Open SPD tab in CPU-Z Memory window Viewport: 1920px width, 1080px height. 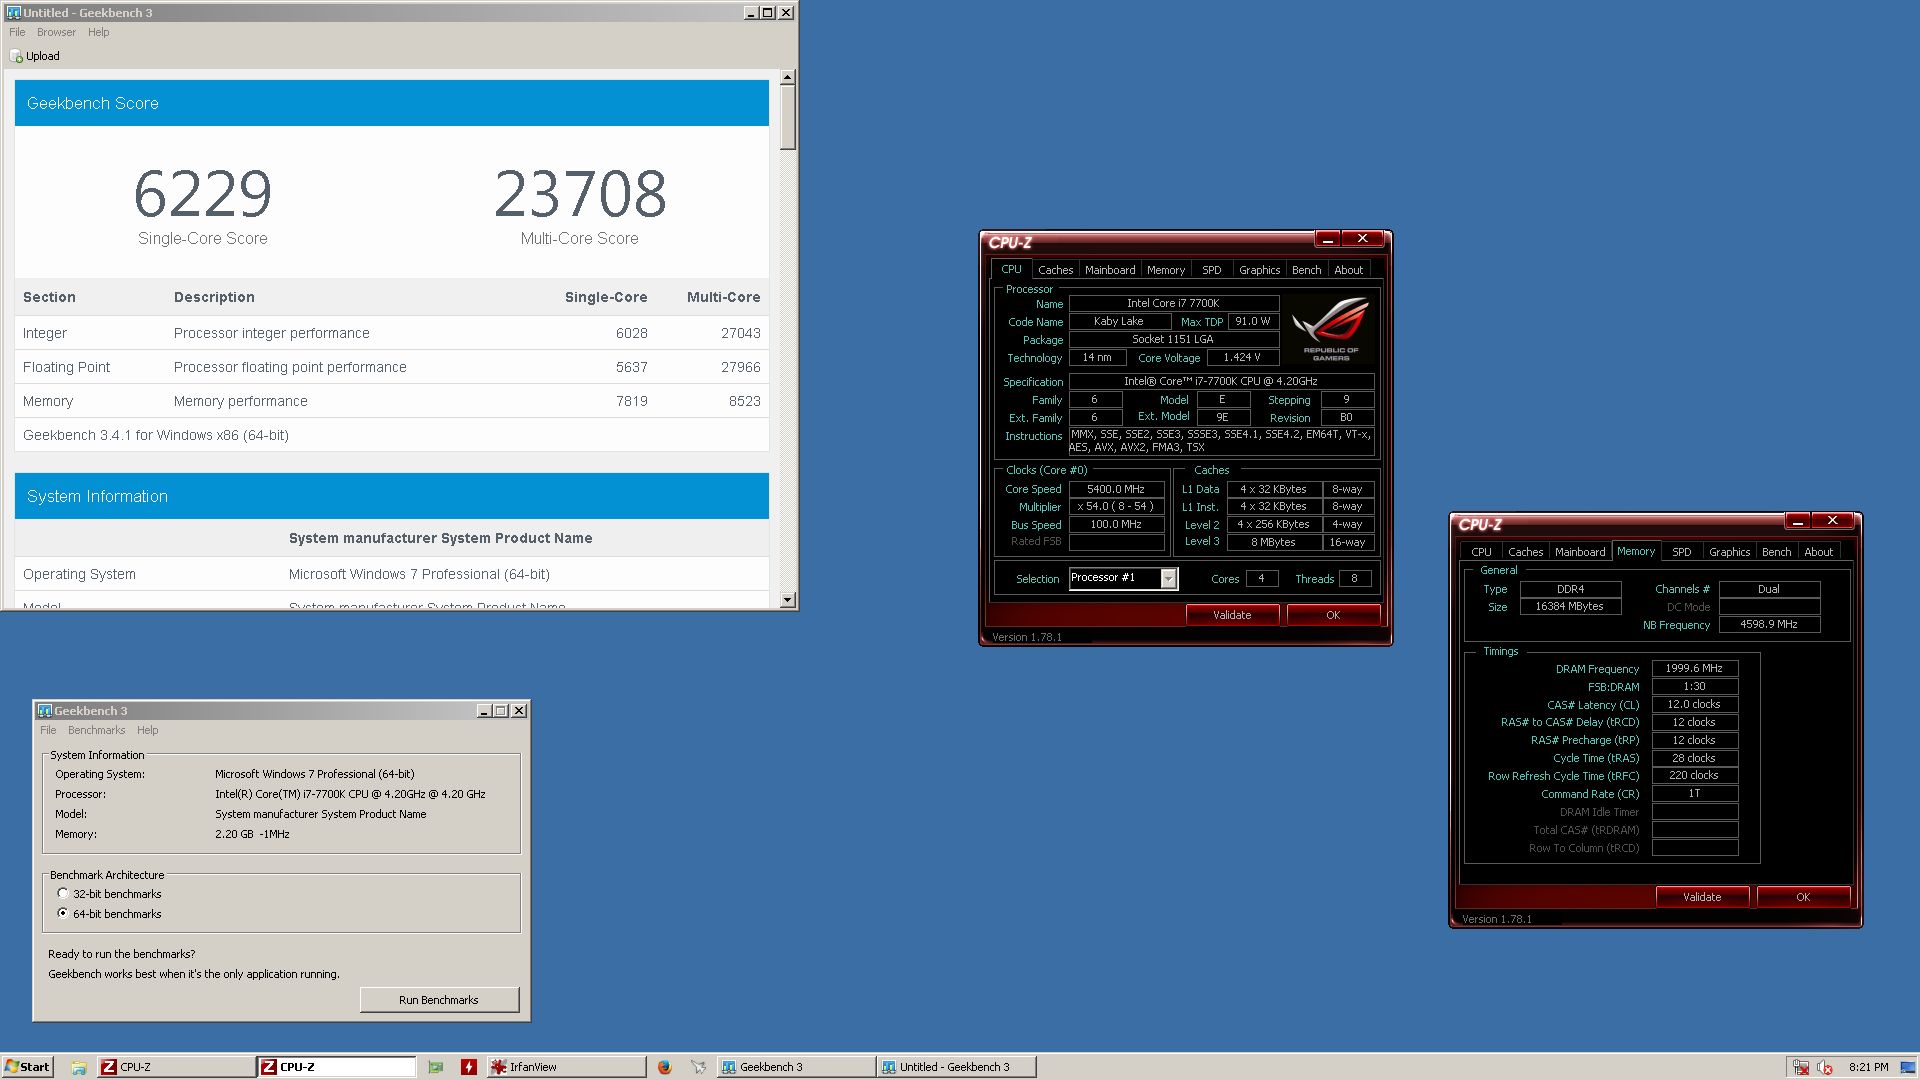[1682, 552]
